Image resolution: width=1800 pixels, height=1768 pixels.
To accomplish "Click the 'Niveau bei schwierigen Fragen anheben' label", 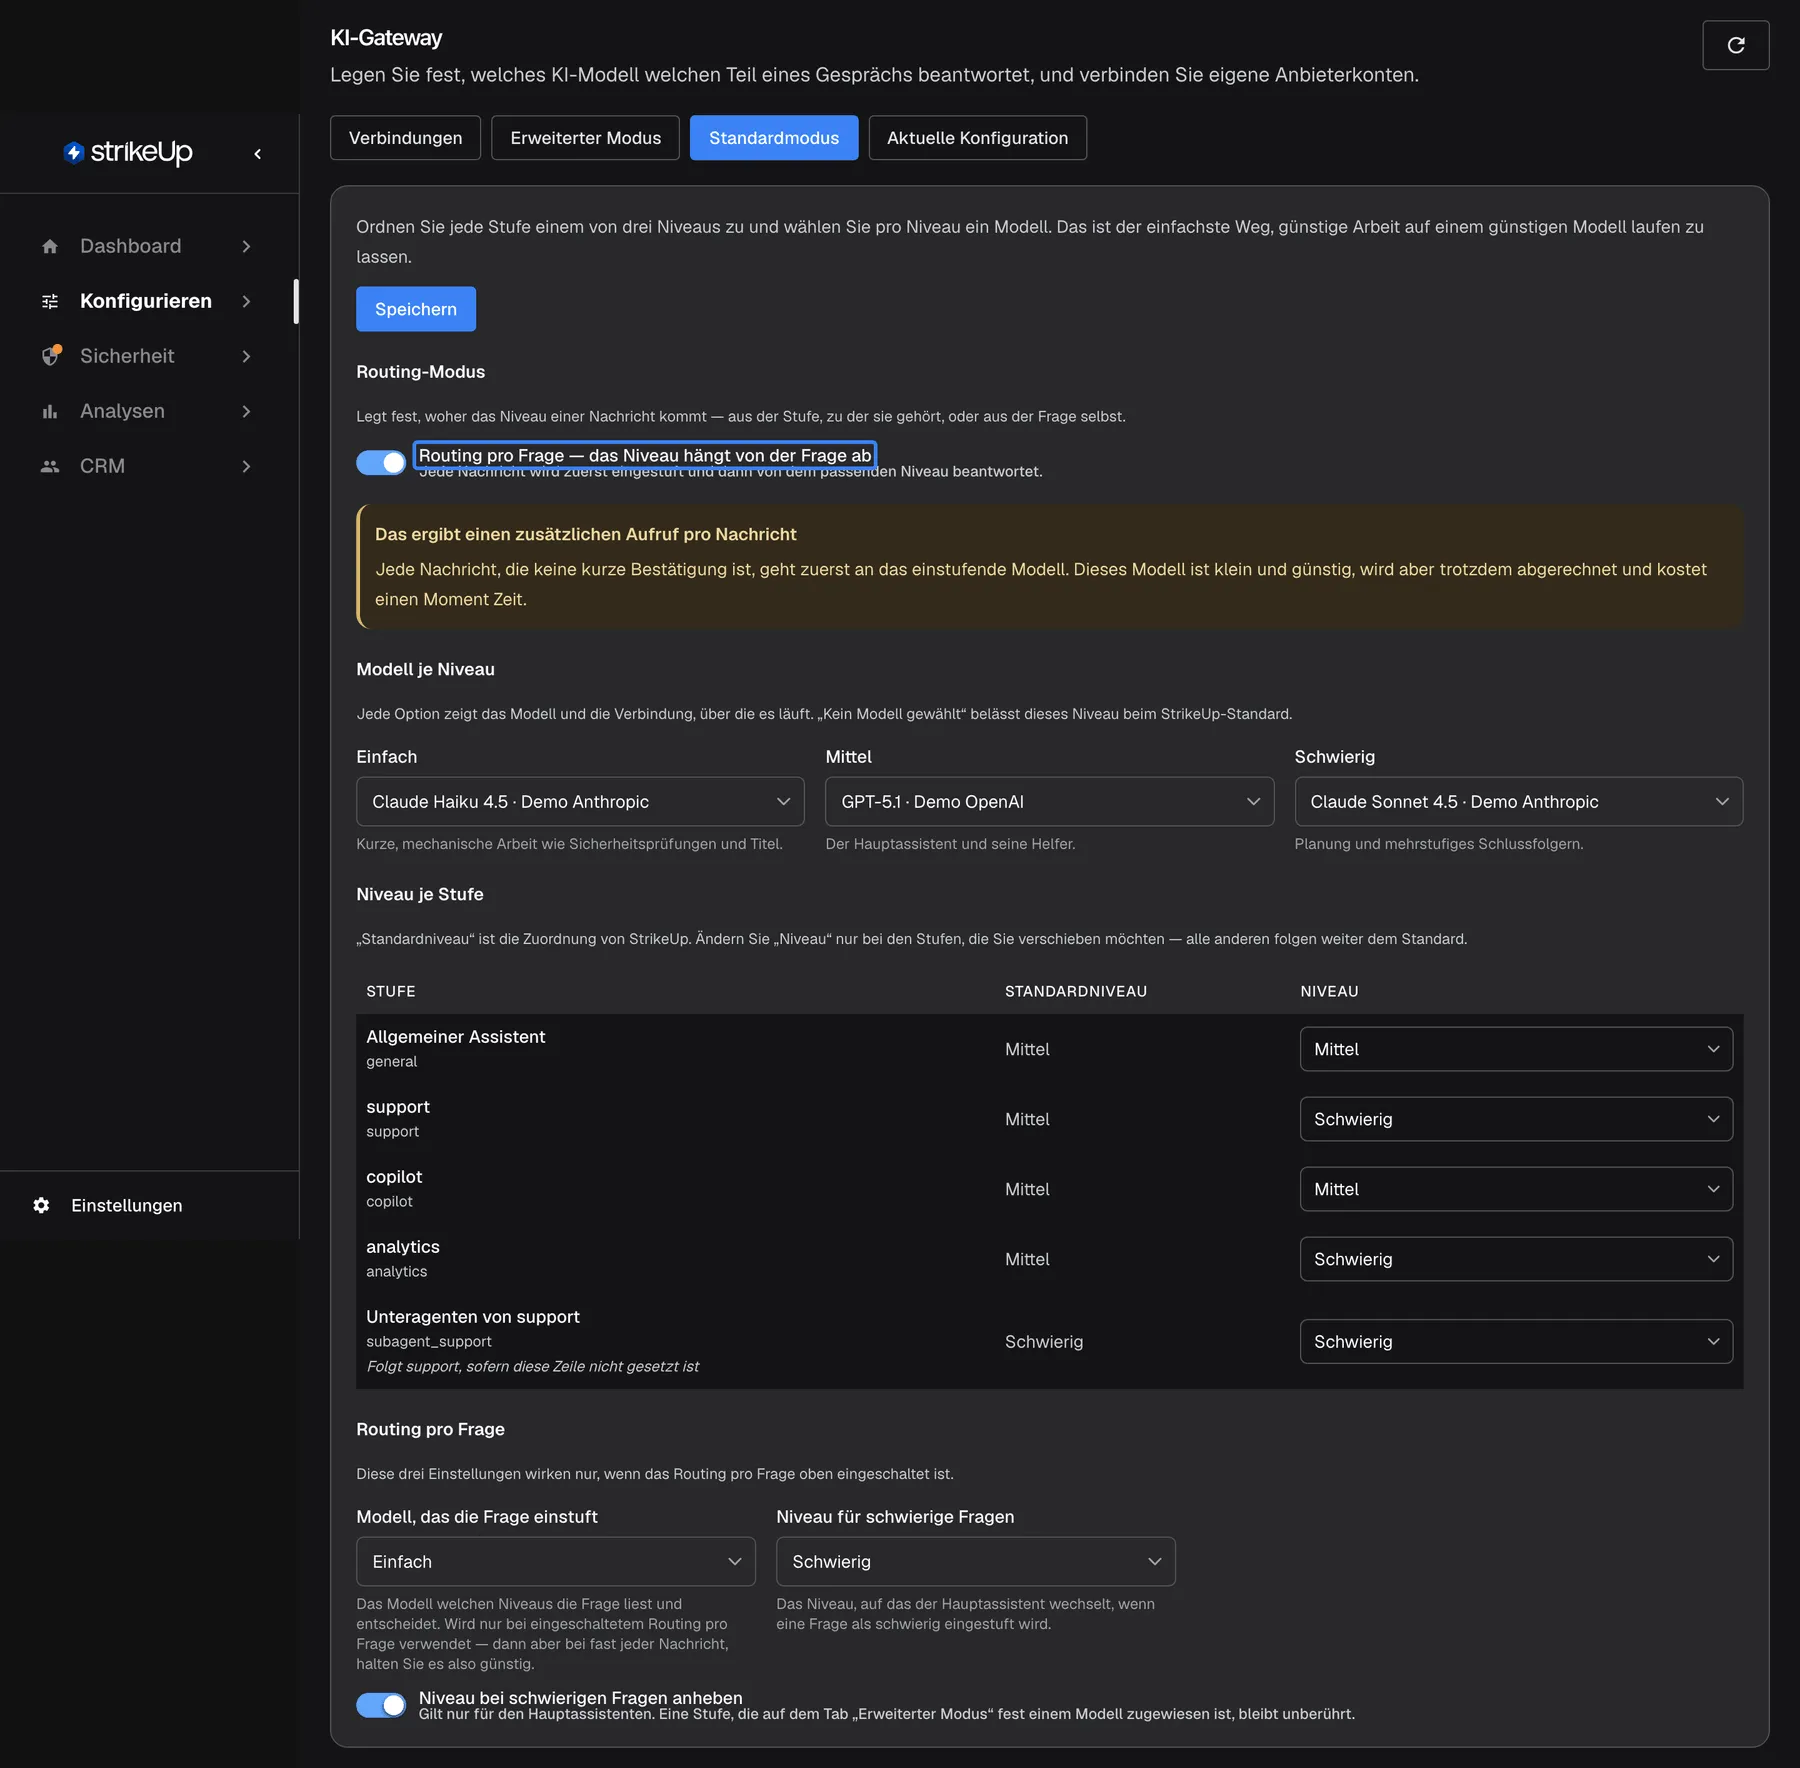I will (x=580, y=1698).
